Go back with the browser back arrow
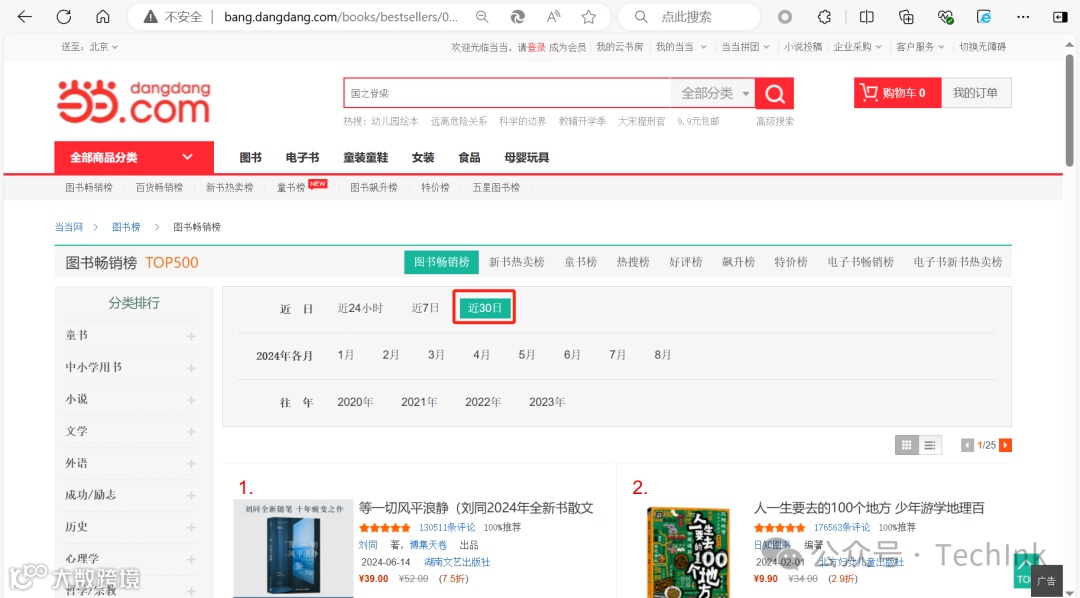The image size is (1080, 598). pyautogui.click(x=25, y=17)
